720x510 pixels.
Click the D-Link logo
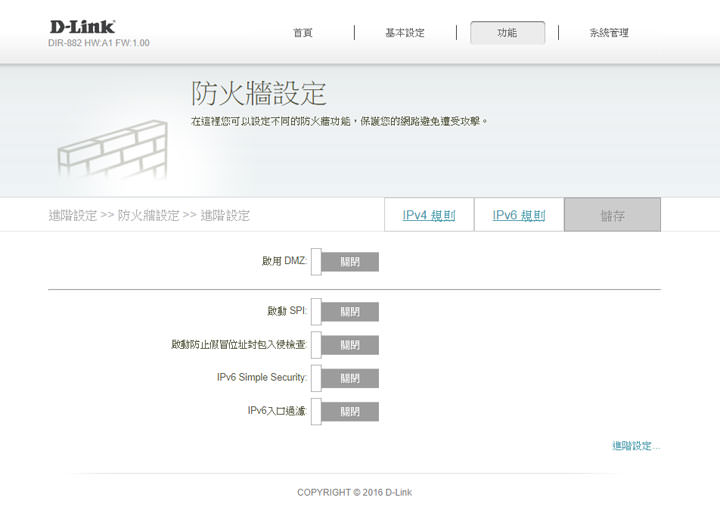click(82, 26)
